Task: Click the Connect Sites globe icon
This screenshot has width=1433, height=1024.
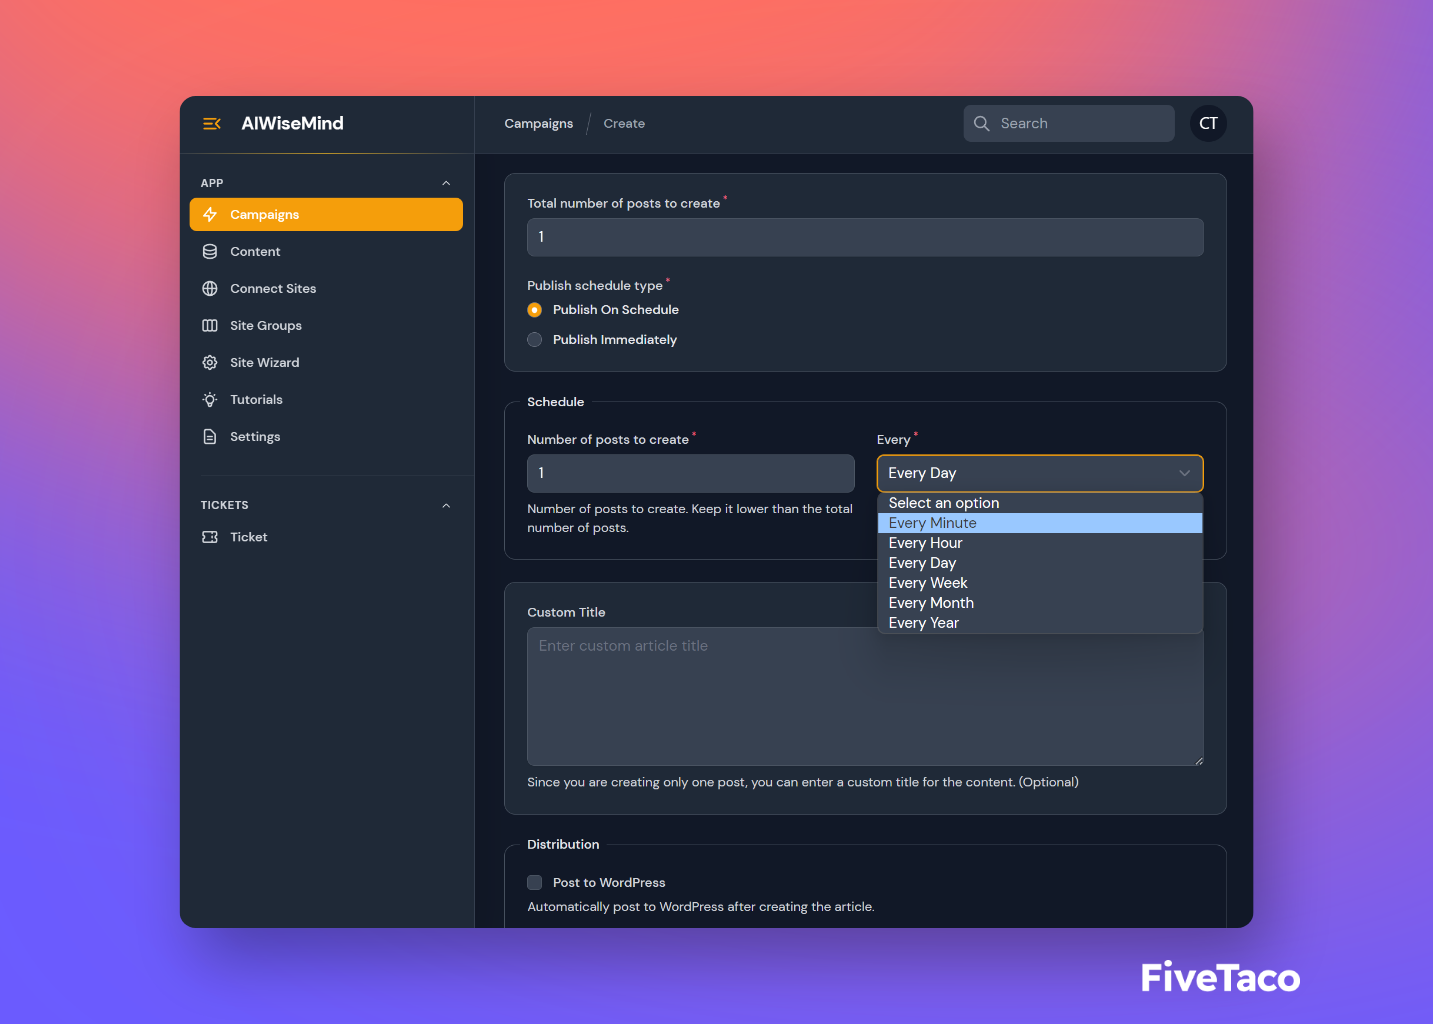Action: [210, 289]
